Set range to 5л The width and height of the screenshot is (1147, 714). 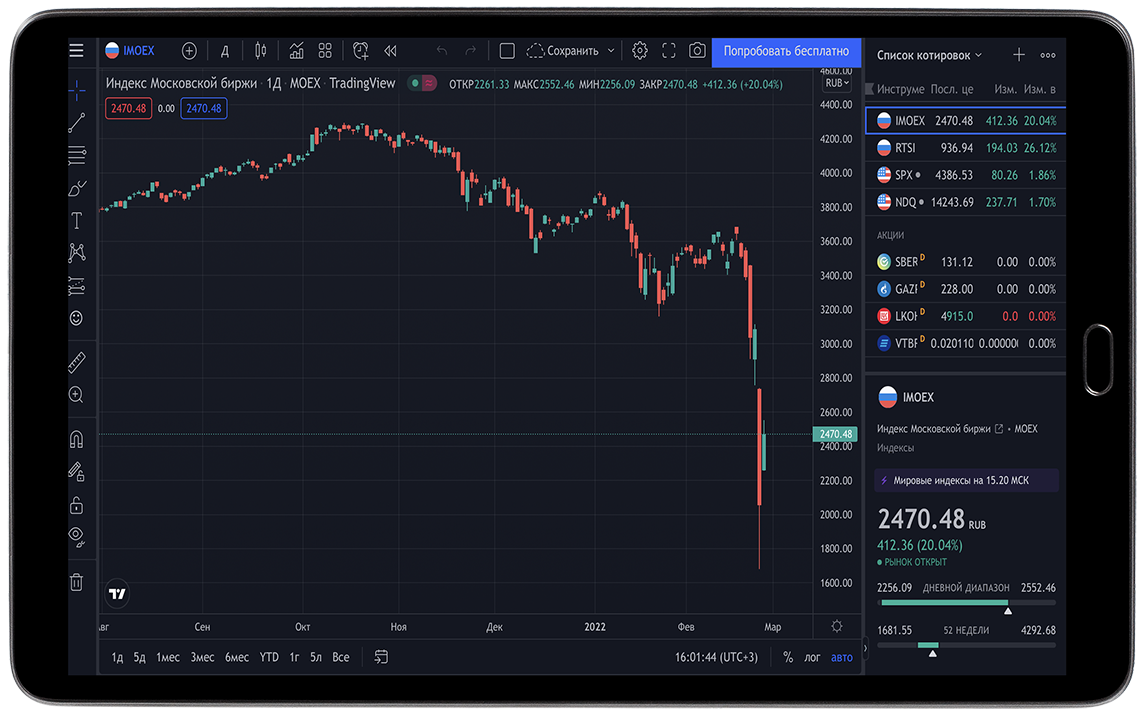click(x=316, y=657)
